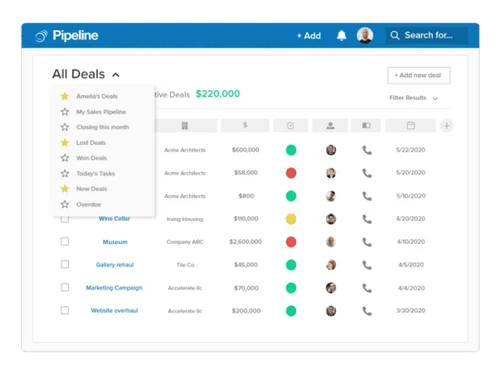Click phone icon in Wine Cellar row

click(x=367, y=219)
